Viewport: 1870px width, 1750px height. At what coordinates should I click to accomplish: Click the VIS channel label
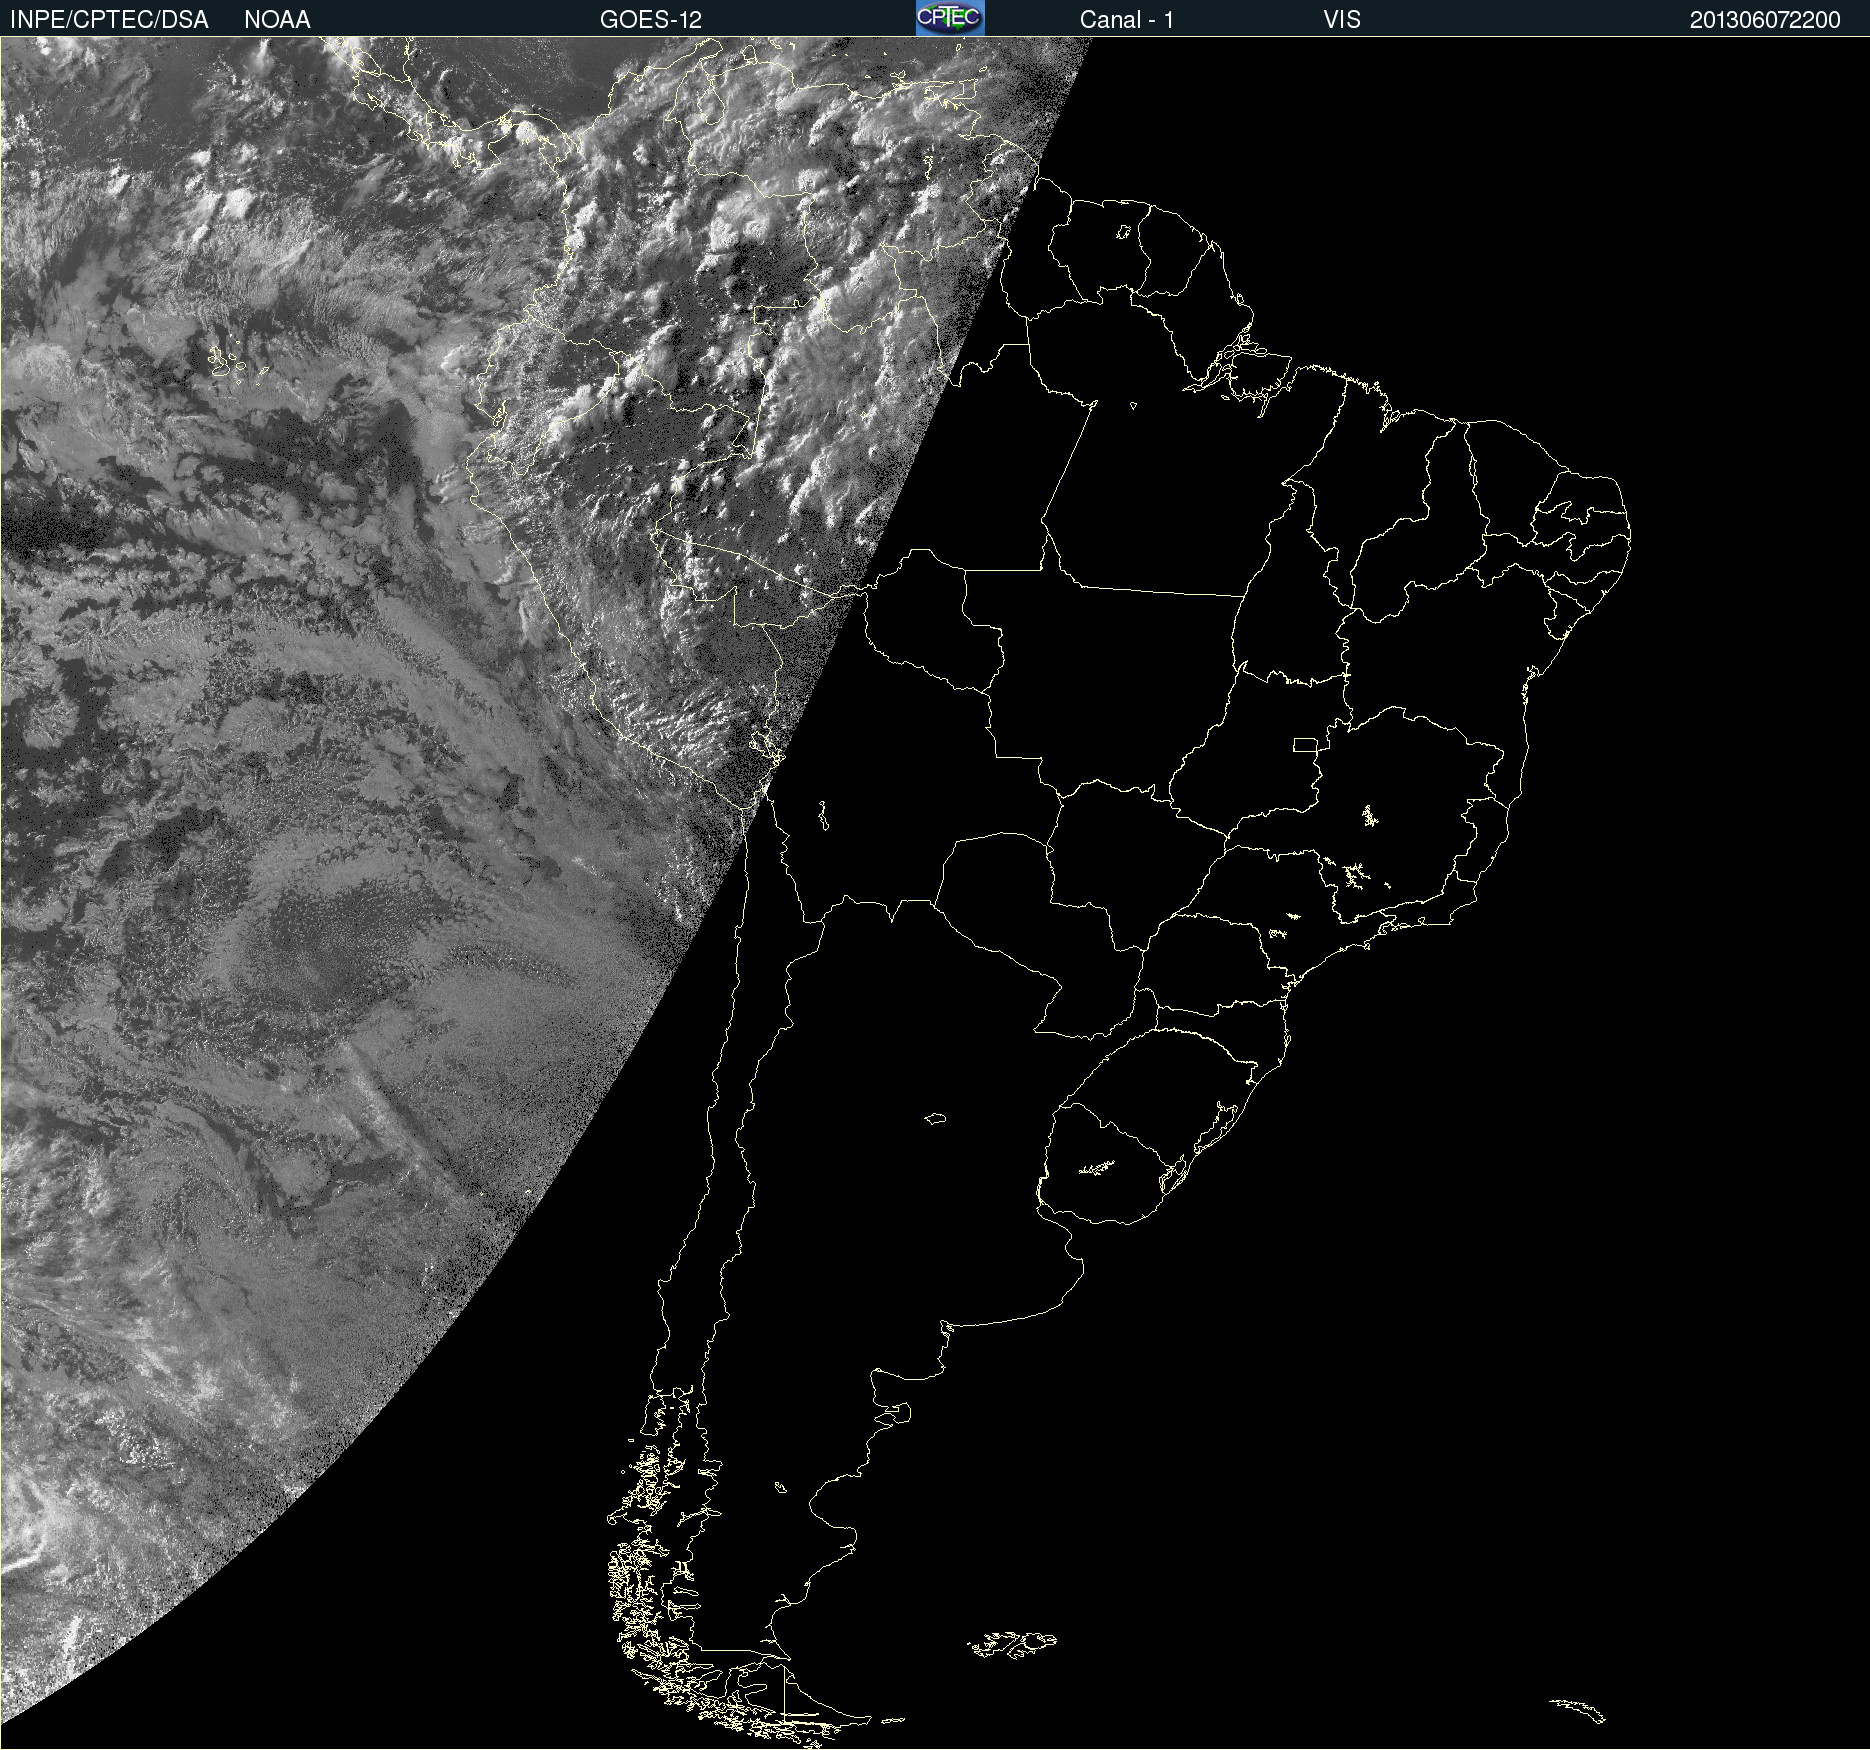point(1342,20)
